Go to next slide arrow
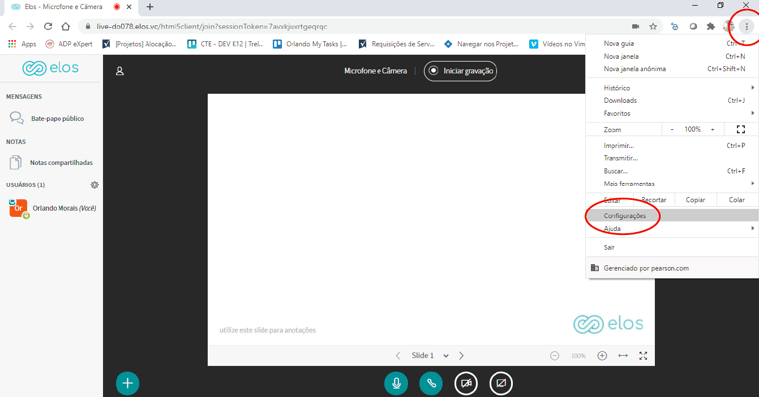759x397 pixels. point(461,356)
